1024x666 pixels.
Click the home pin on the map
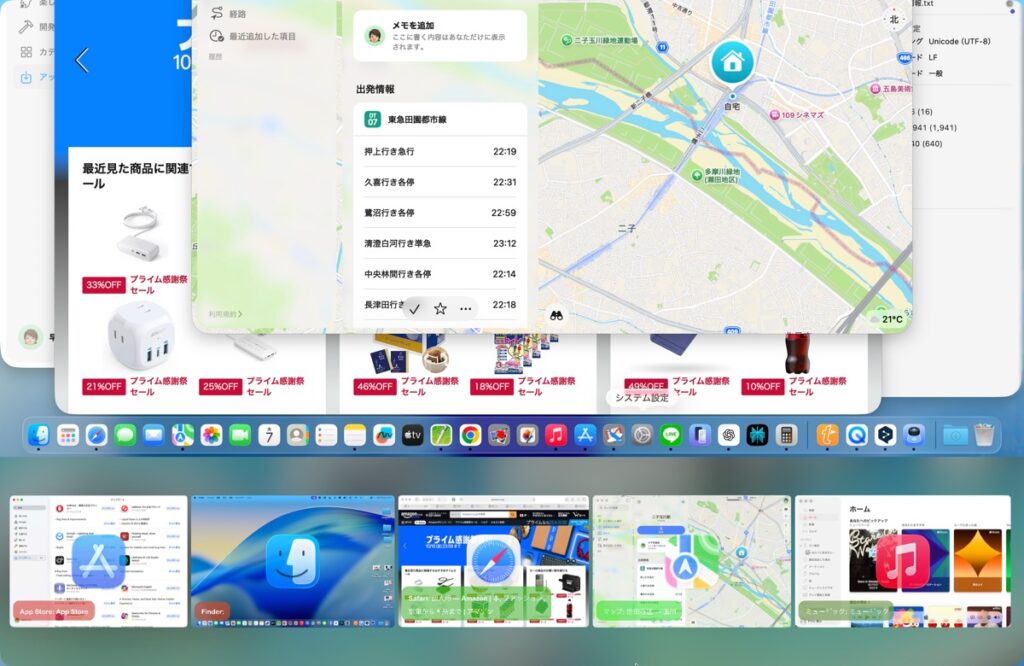tap(732, 62)
